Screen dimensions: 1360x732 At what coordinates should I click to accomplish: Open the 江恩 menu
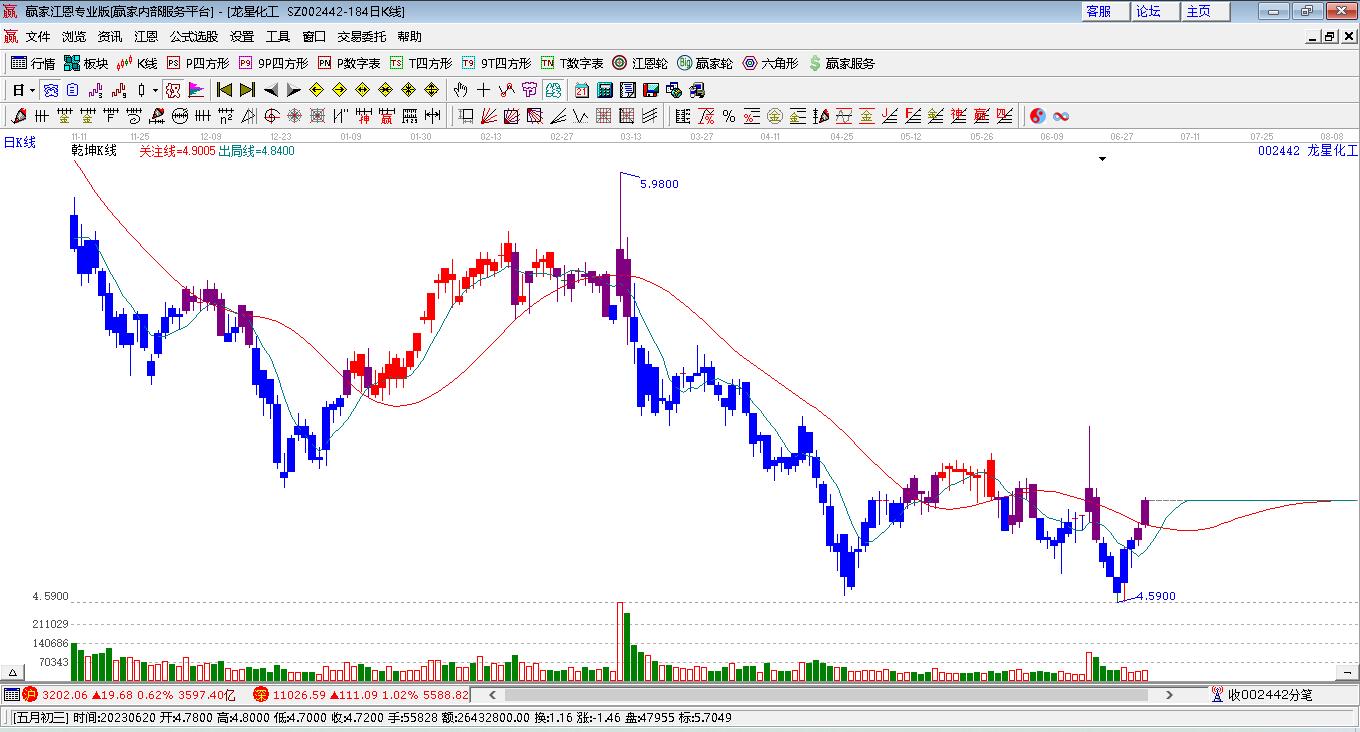pos(146,37)
